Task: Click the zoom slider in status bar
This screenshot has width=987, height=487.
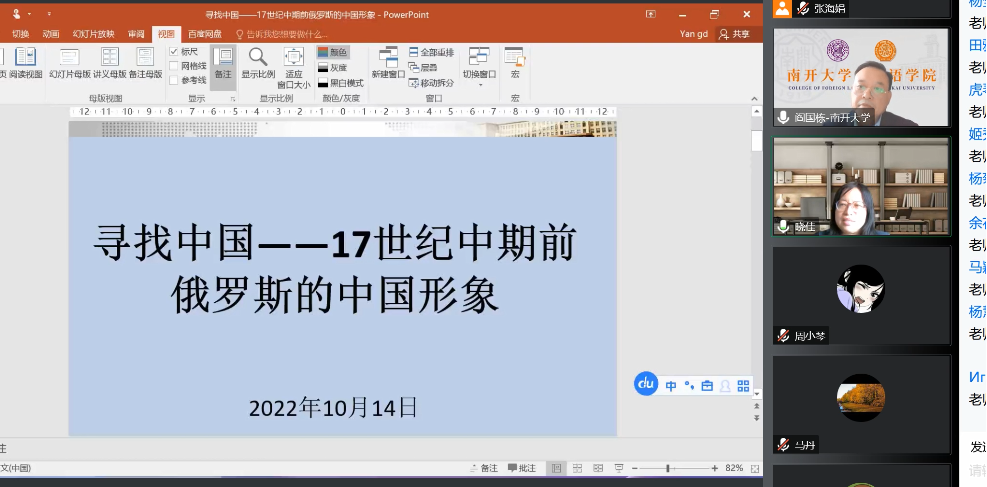Action: tap(667, 468)
